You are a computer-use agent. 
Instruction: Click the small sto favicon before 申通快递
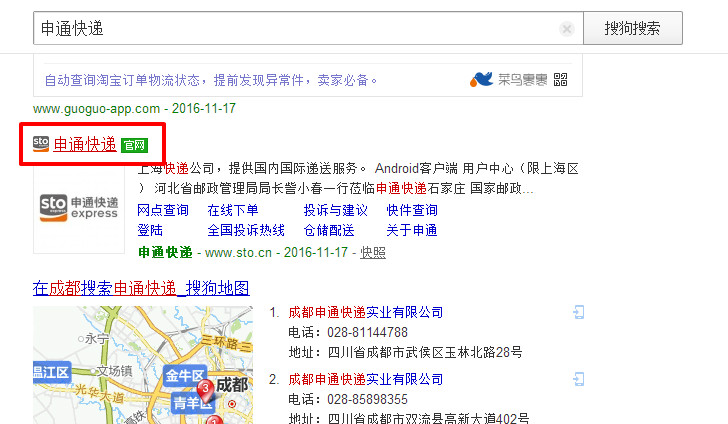tap(41, 144)
